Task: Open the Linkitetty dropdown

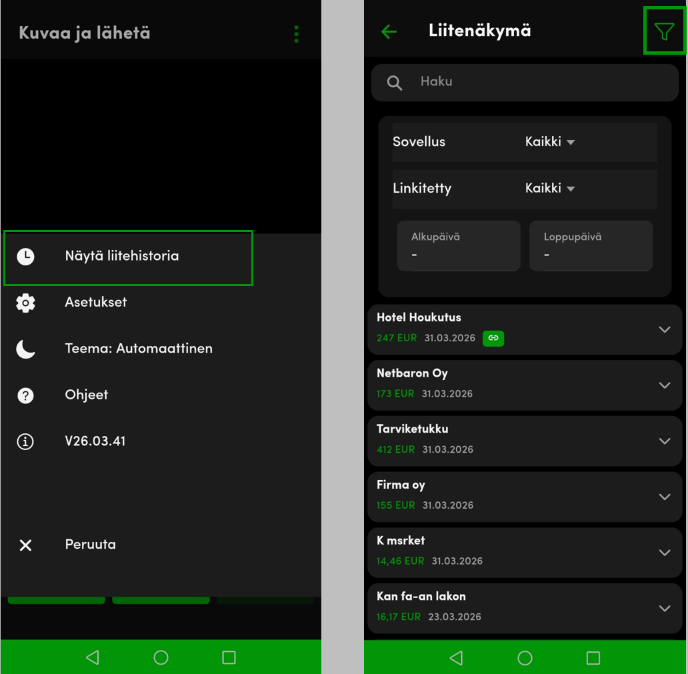Action: (550, 189)
